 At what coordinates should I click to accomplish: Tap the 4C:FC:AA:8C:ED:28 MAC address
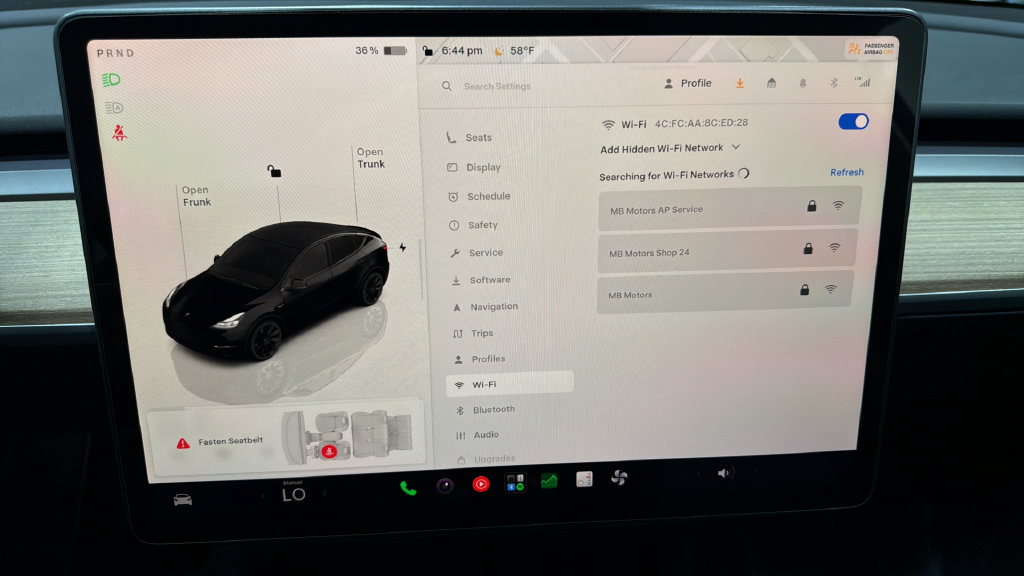(701, 123)
